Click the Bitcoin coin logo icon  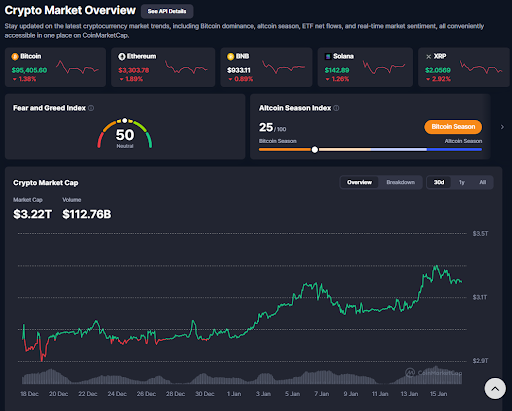coord(15,57)
